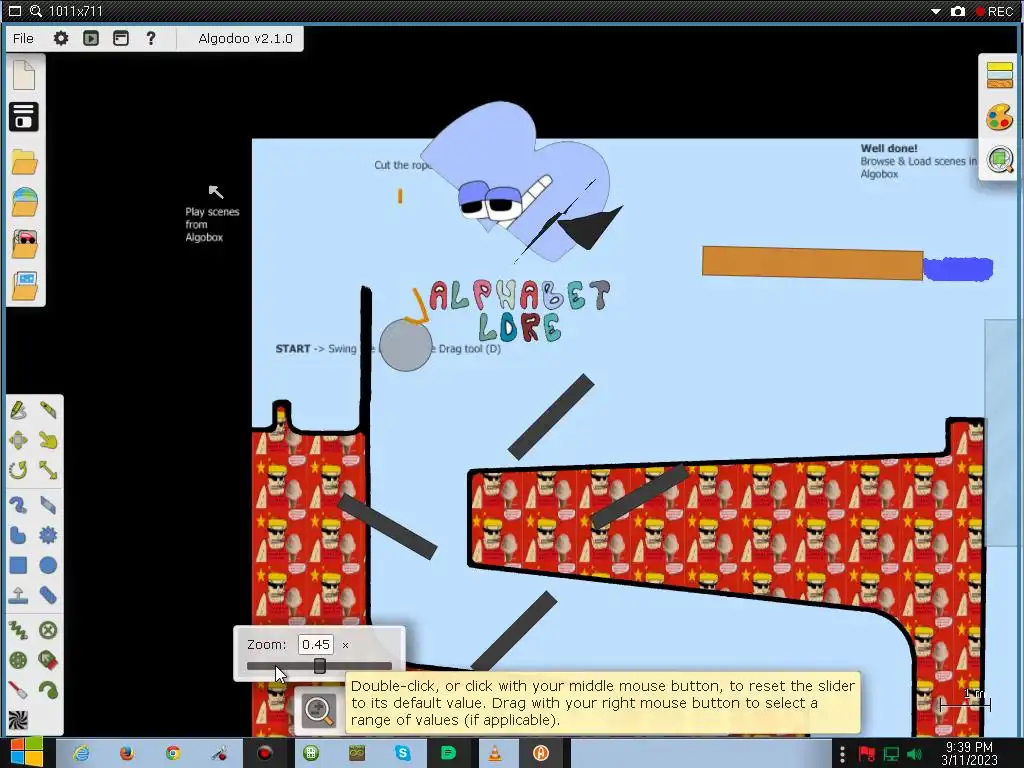Viewport: 1024px width, 768px height.
Task: Click the Algodoo v2.1.0 title label
Action: (x=246, y=39)
